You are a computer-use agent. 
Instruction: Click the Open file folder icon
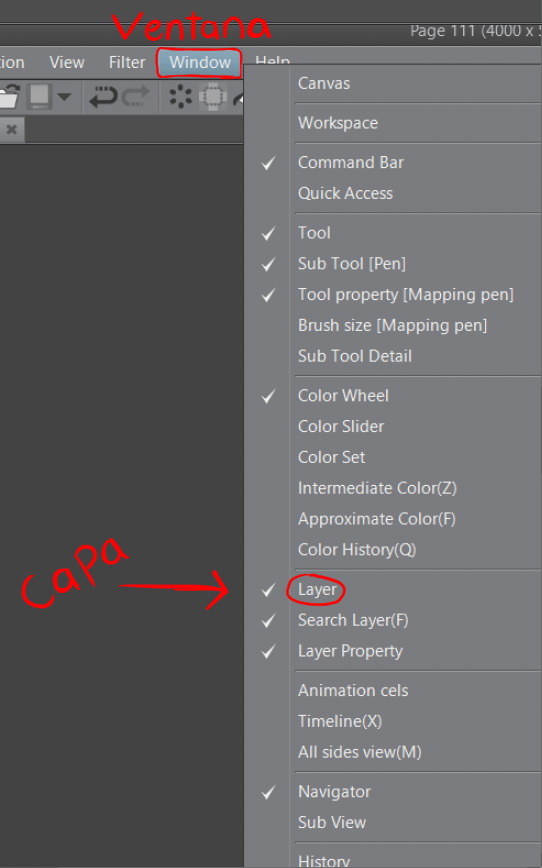tap(9, 96)
